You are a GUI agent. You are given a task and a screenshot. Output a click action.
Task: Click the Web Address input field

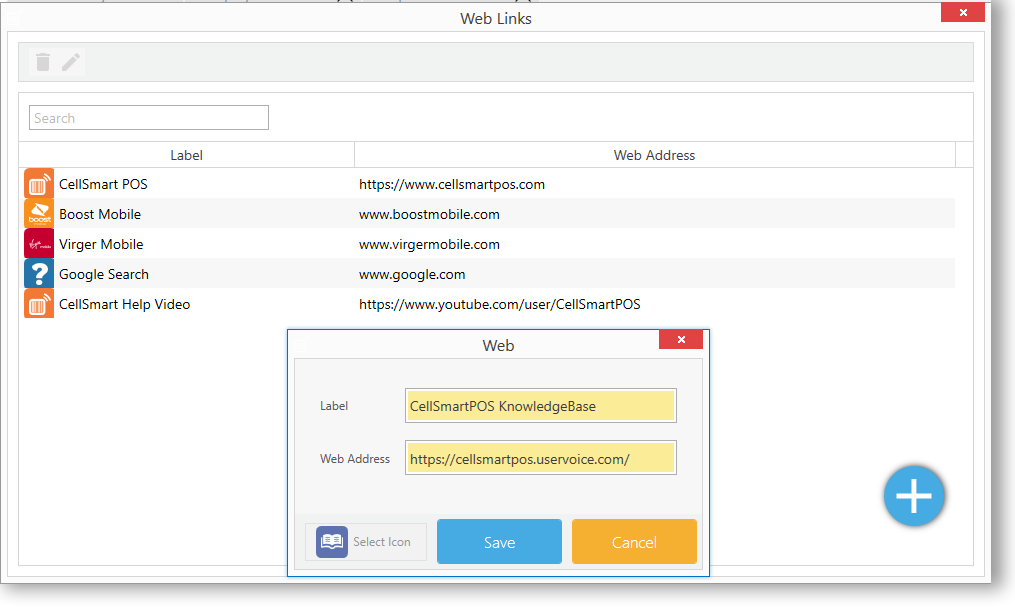(x=540, y=459)
